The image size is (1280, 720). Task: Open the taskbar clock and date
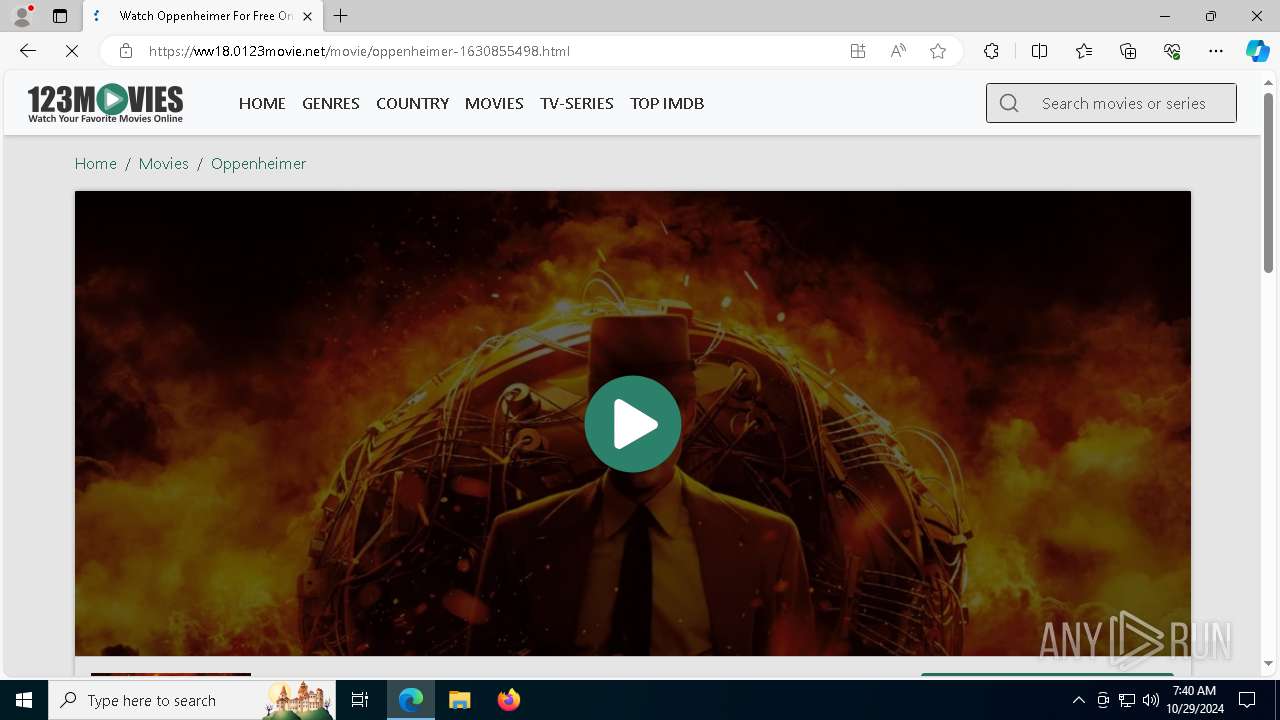(x=1194, y=700)
